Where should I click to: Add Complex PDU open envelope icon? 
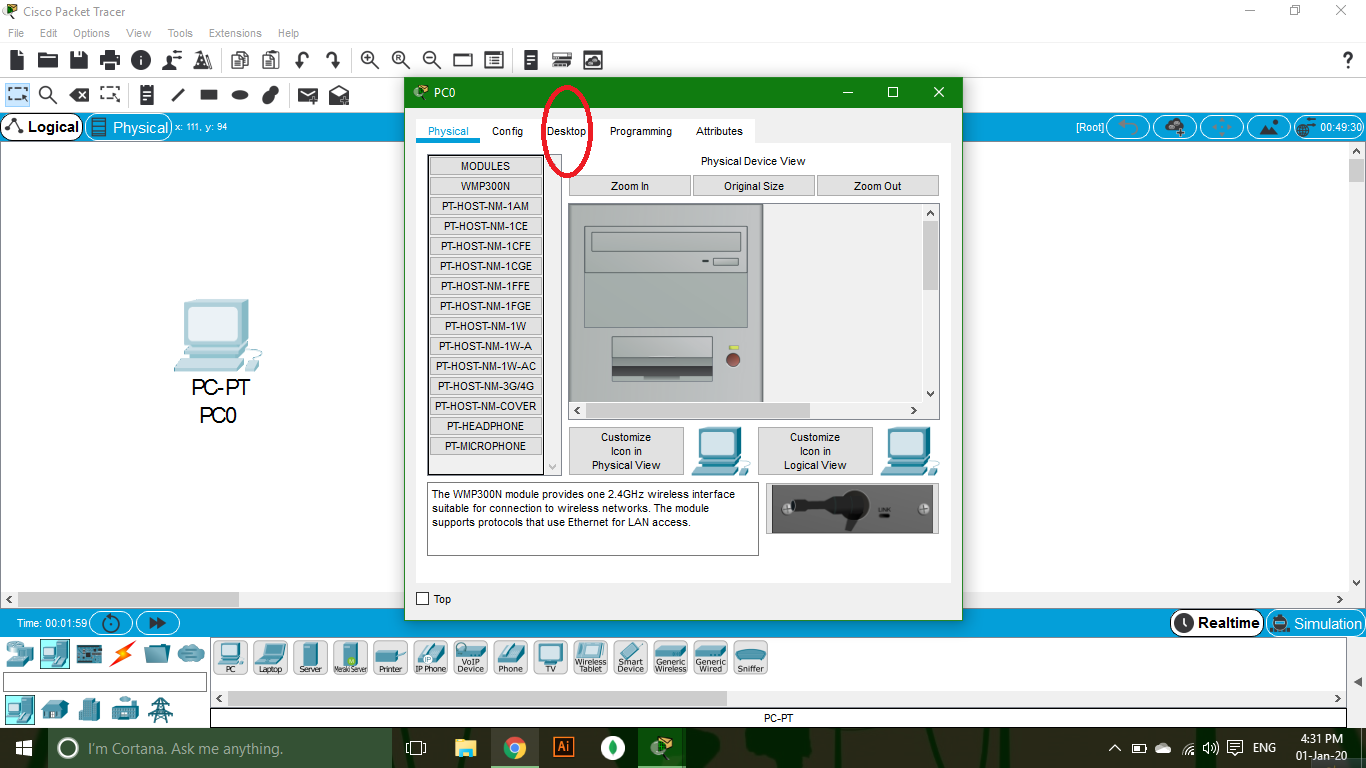click(339, 95)
